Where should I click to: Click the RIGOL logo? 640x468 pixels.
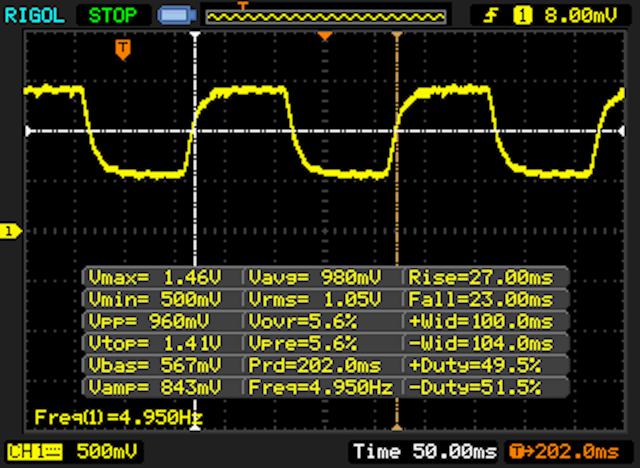pyautogui.click(x=34, y=16)
